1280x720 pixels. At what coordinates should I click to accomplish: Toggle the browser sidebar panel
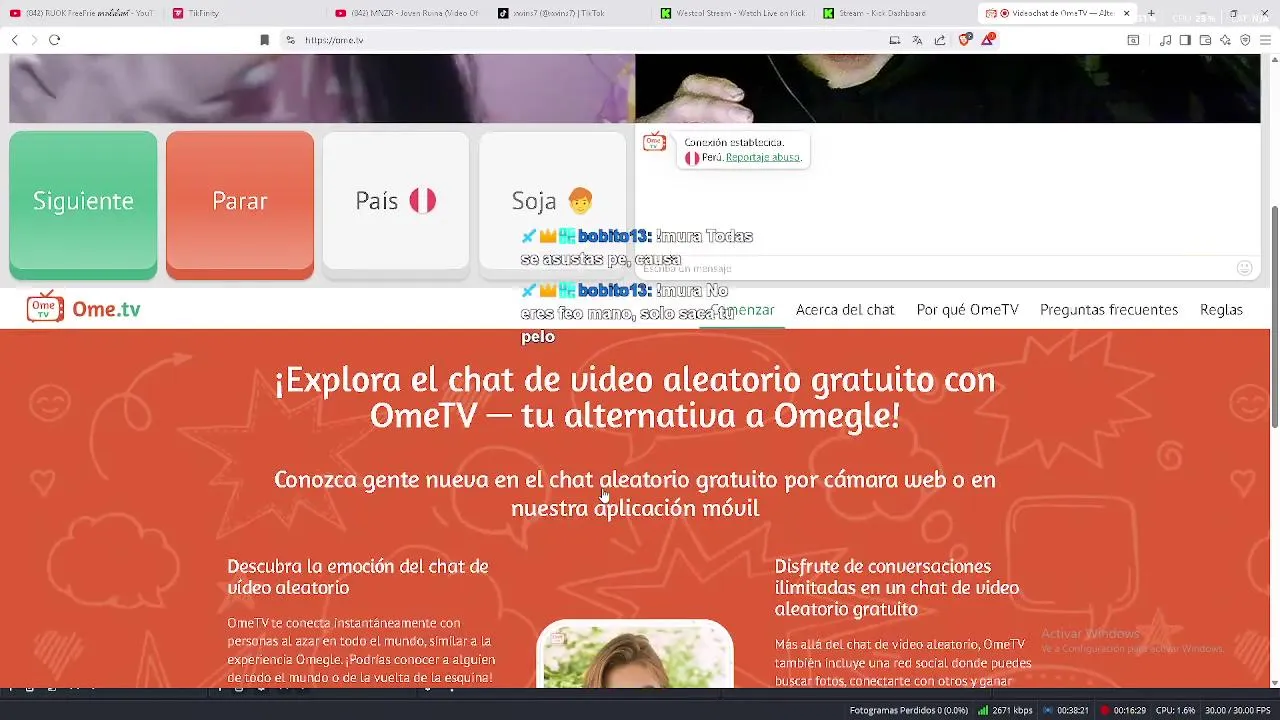point(1185,40)
